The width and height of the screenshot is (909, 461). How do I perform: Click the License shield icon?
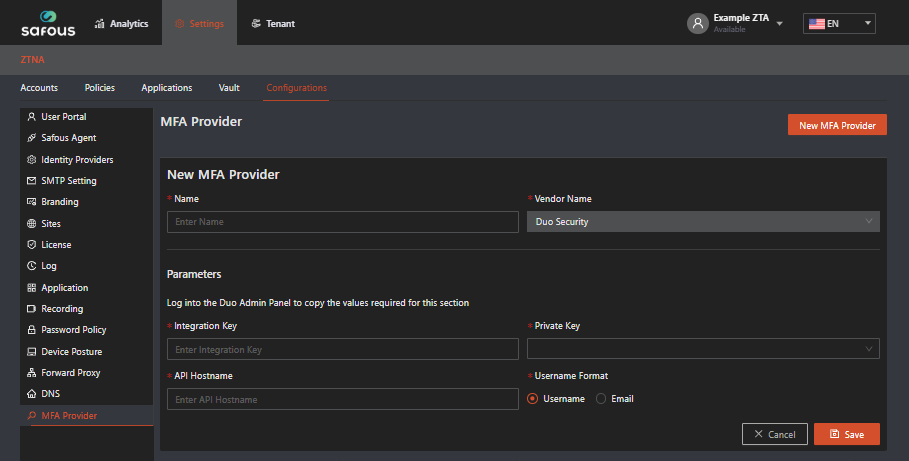(32, 245)
